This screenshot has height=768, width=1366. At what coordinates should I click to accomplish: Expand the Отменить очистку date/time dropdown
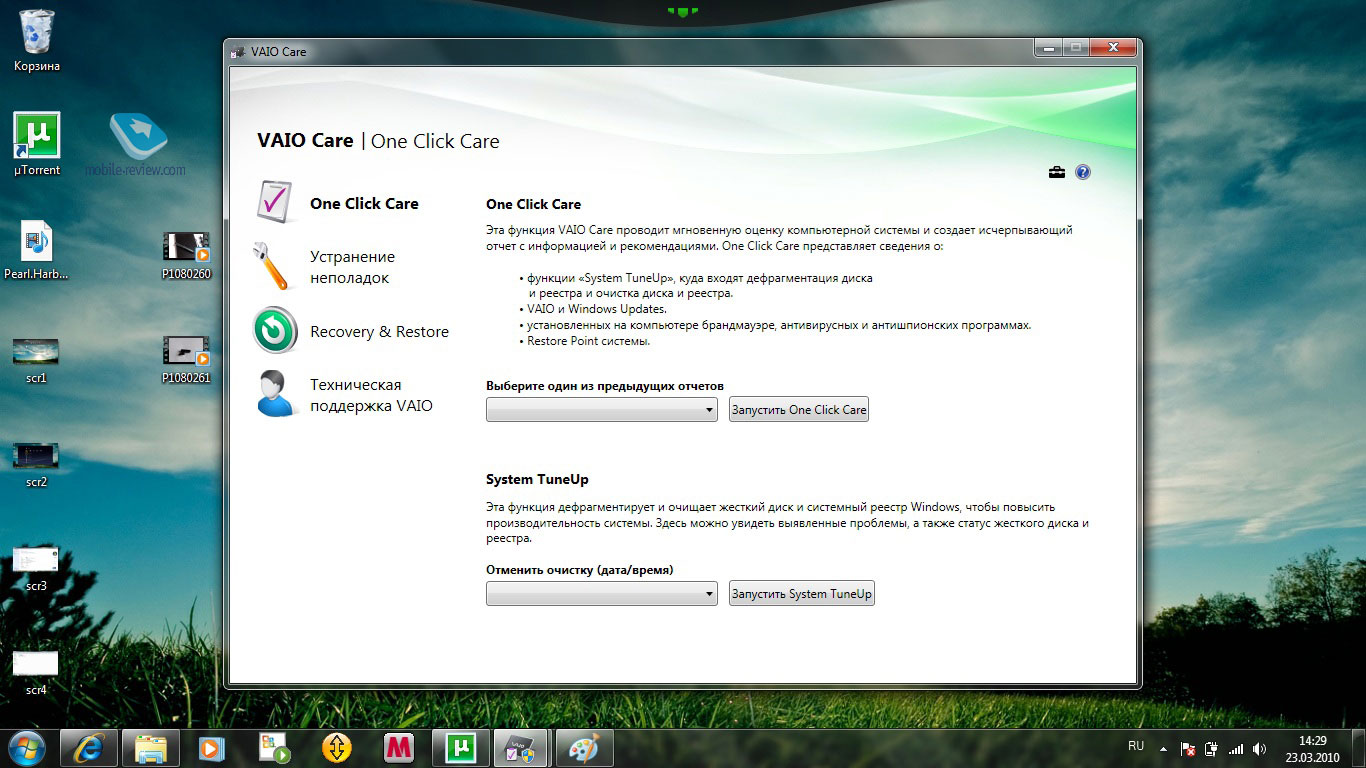point(602,594)
